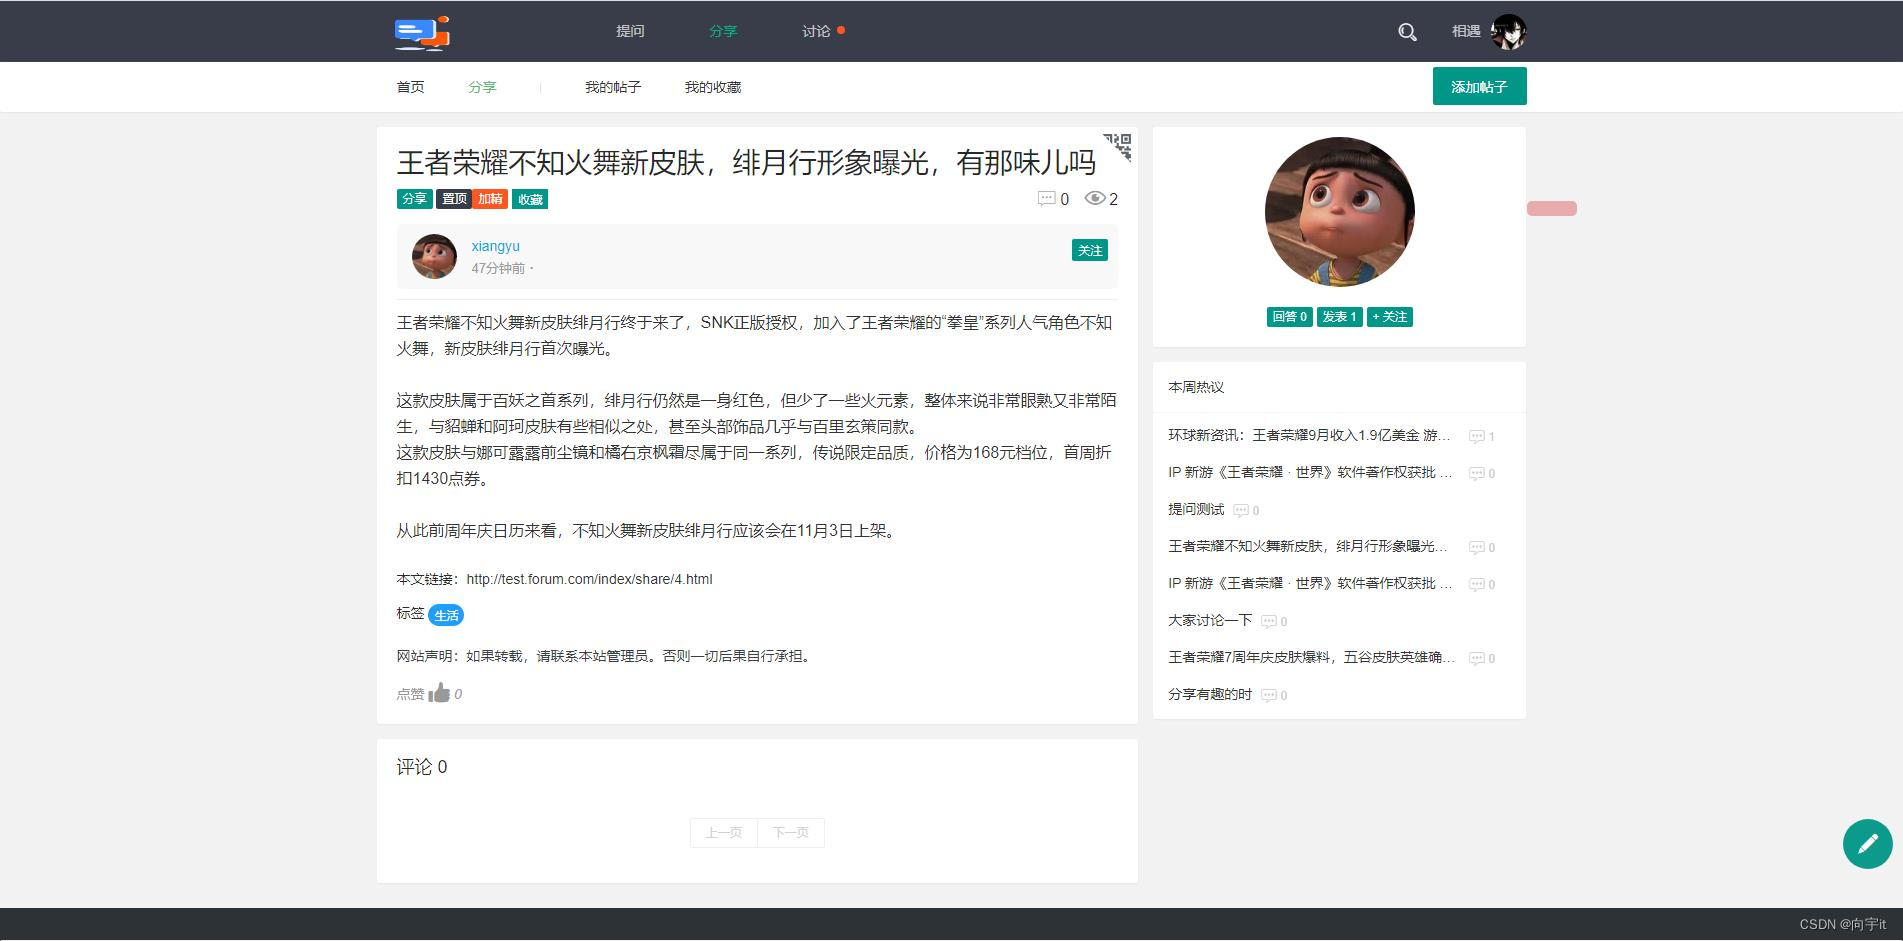The image size is (1903, 941).
Task: Click the 相遇 username in header
Action: point(1466,31)
